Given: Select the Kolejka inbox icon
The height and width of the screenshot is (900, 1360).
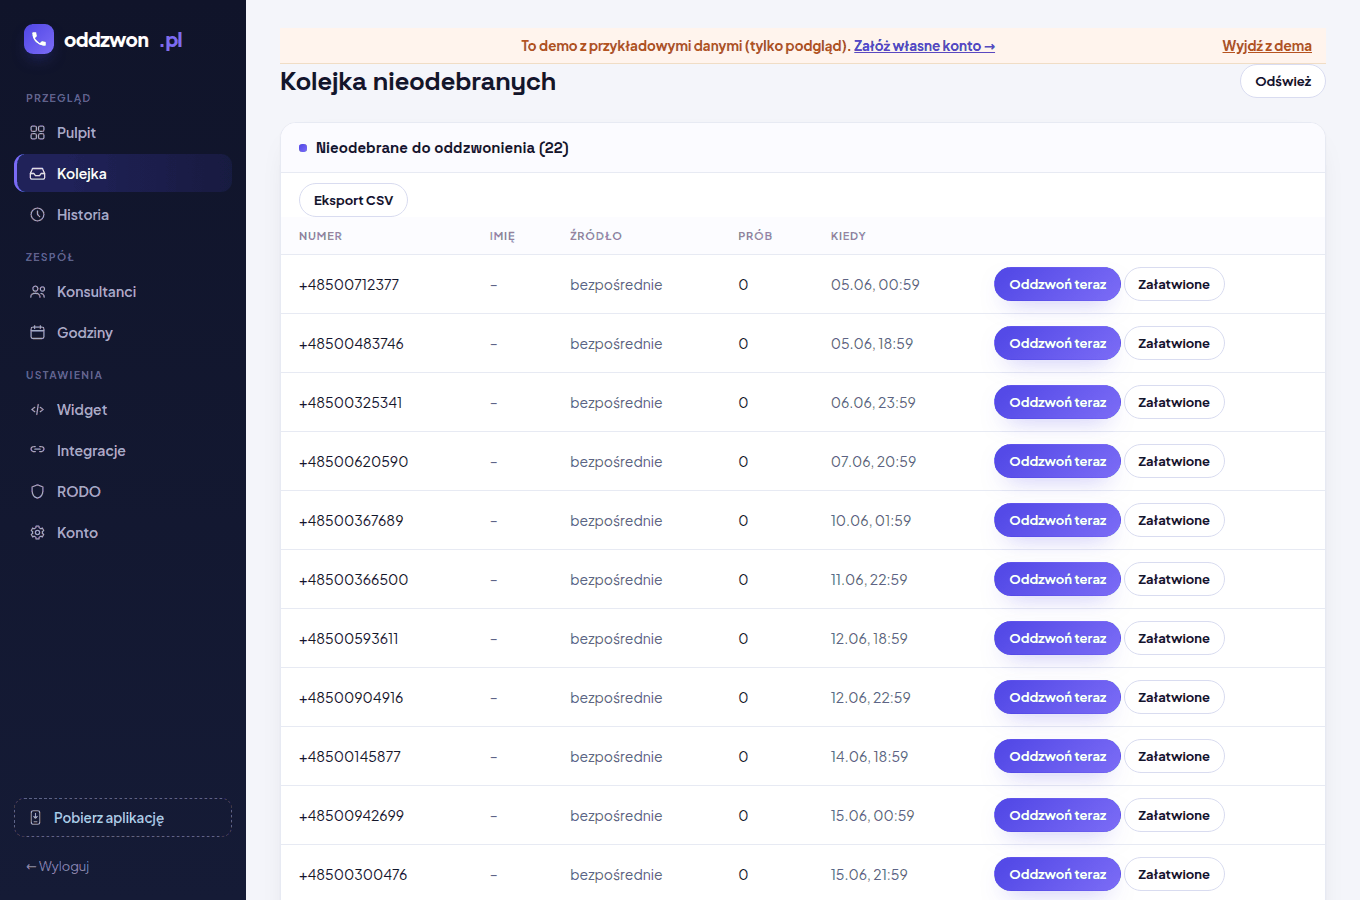Looking at the screenshot, I should pyautogui.click(x=38, y=174).
